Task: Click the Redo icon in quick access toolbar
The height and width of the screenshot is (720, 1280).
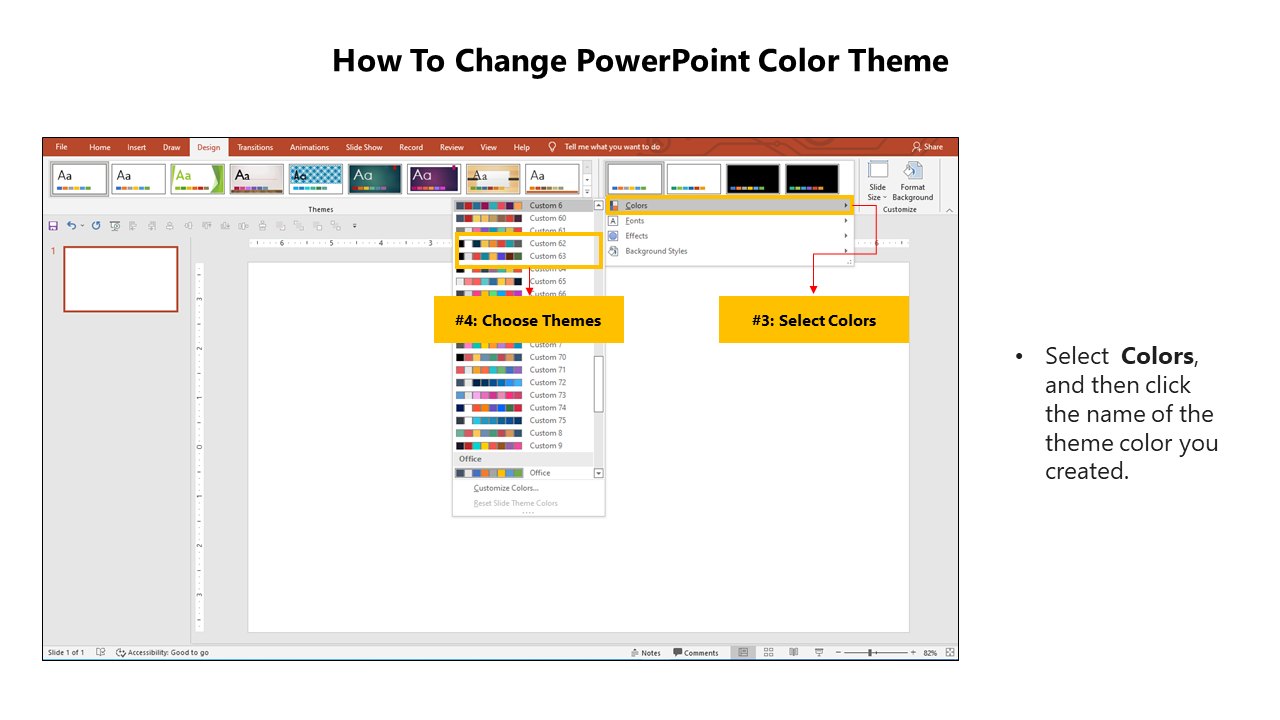Action: click(96, 226)
